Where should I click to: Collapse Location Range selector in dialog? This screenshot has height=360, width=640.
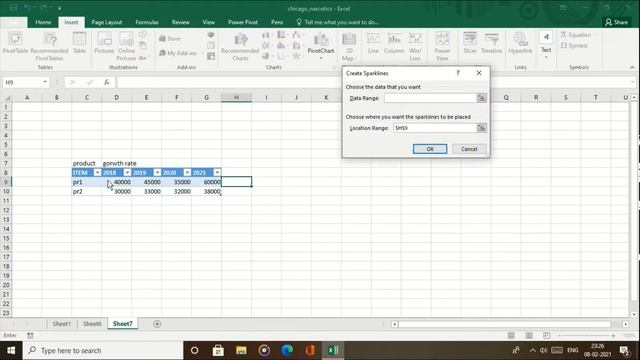482,128
